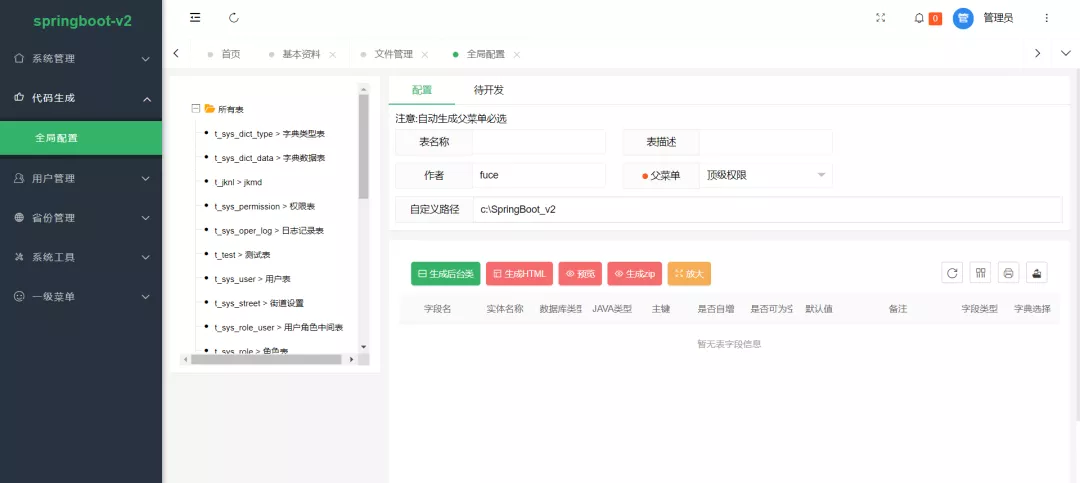Expand the 系统工具 menu chevron
Image resolution: width=1080 pixels, height=483 pixels.
coord(146,258)
